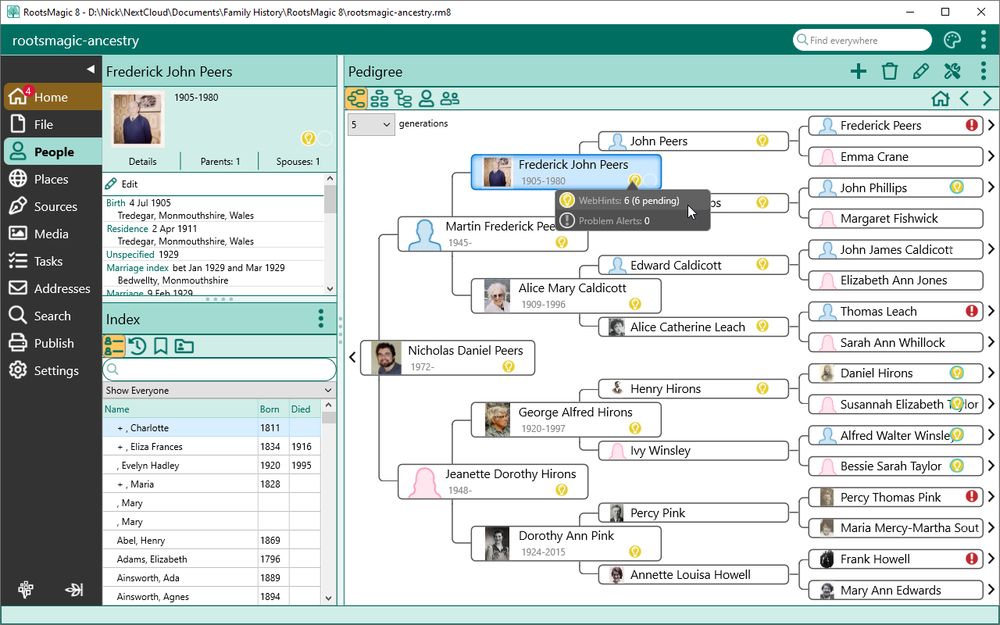1000x625 pixels.
Task: Click the arrow-to-bar icon at sidebar bottom
Action: pos(74,589)
